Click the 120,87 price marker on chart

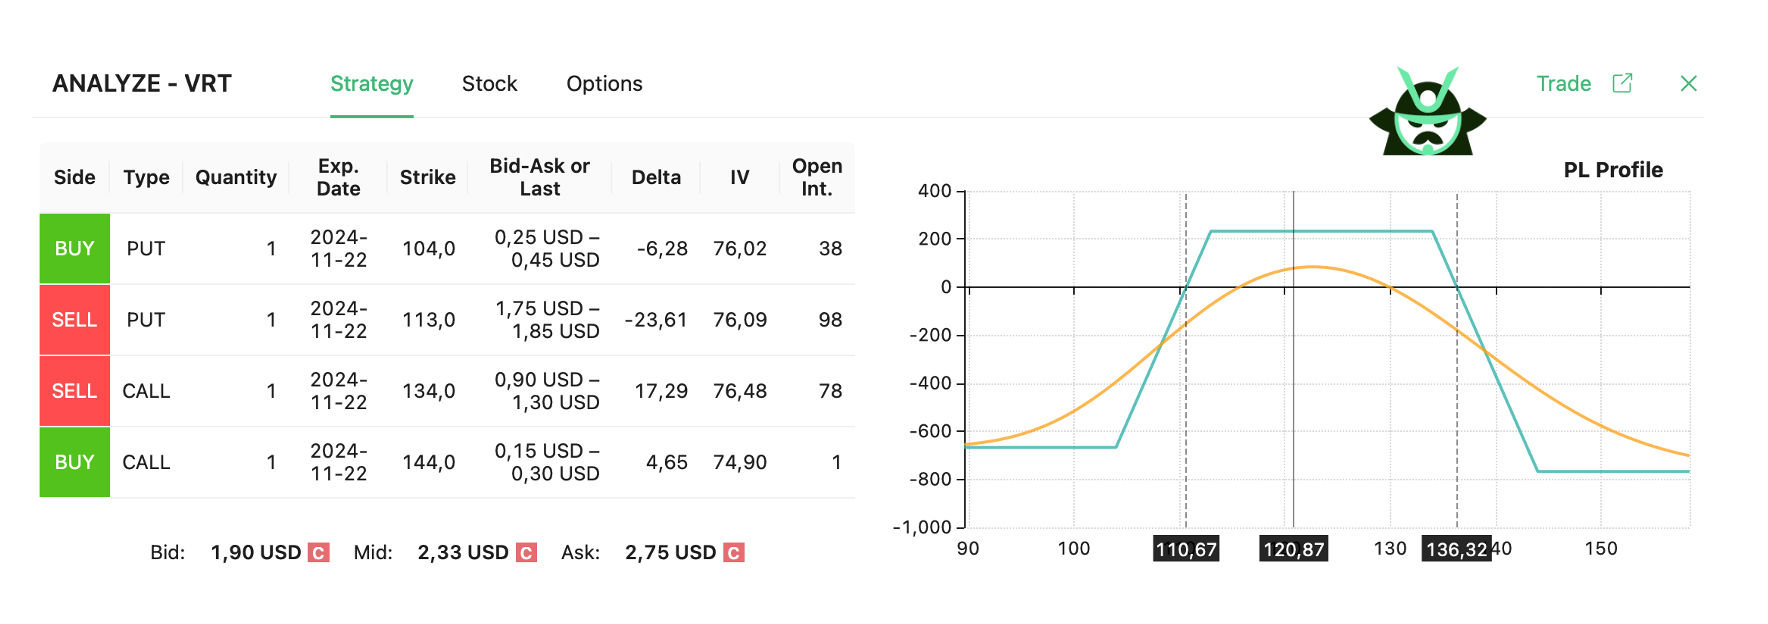tap(1294, 549)
